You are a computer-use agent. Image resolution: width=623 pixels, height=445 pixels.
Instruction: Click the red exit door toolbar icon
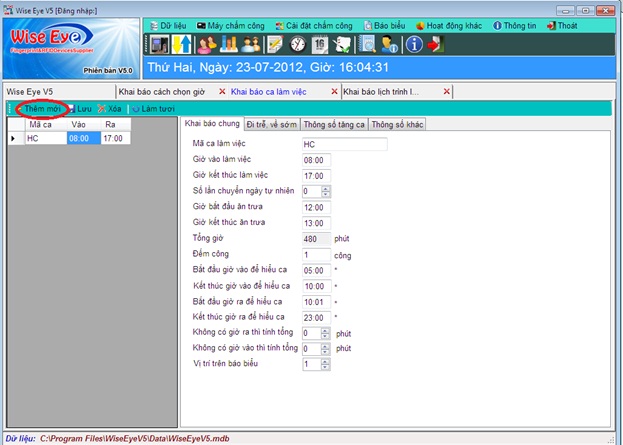tap(436, 44)
